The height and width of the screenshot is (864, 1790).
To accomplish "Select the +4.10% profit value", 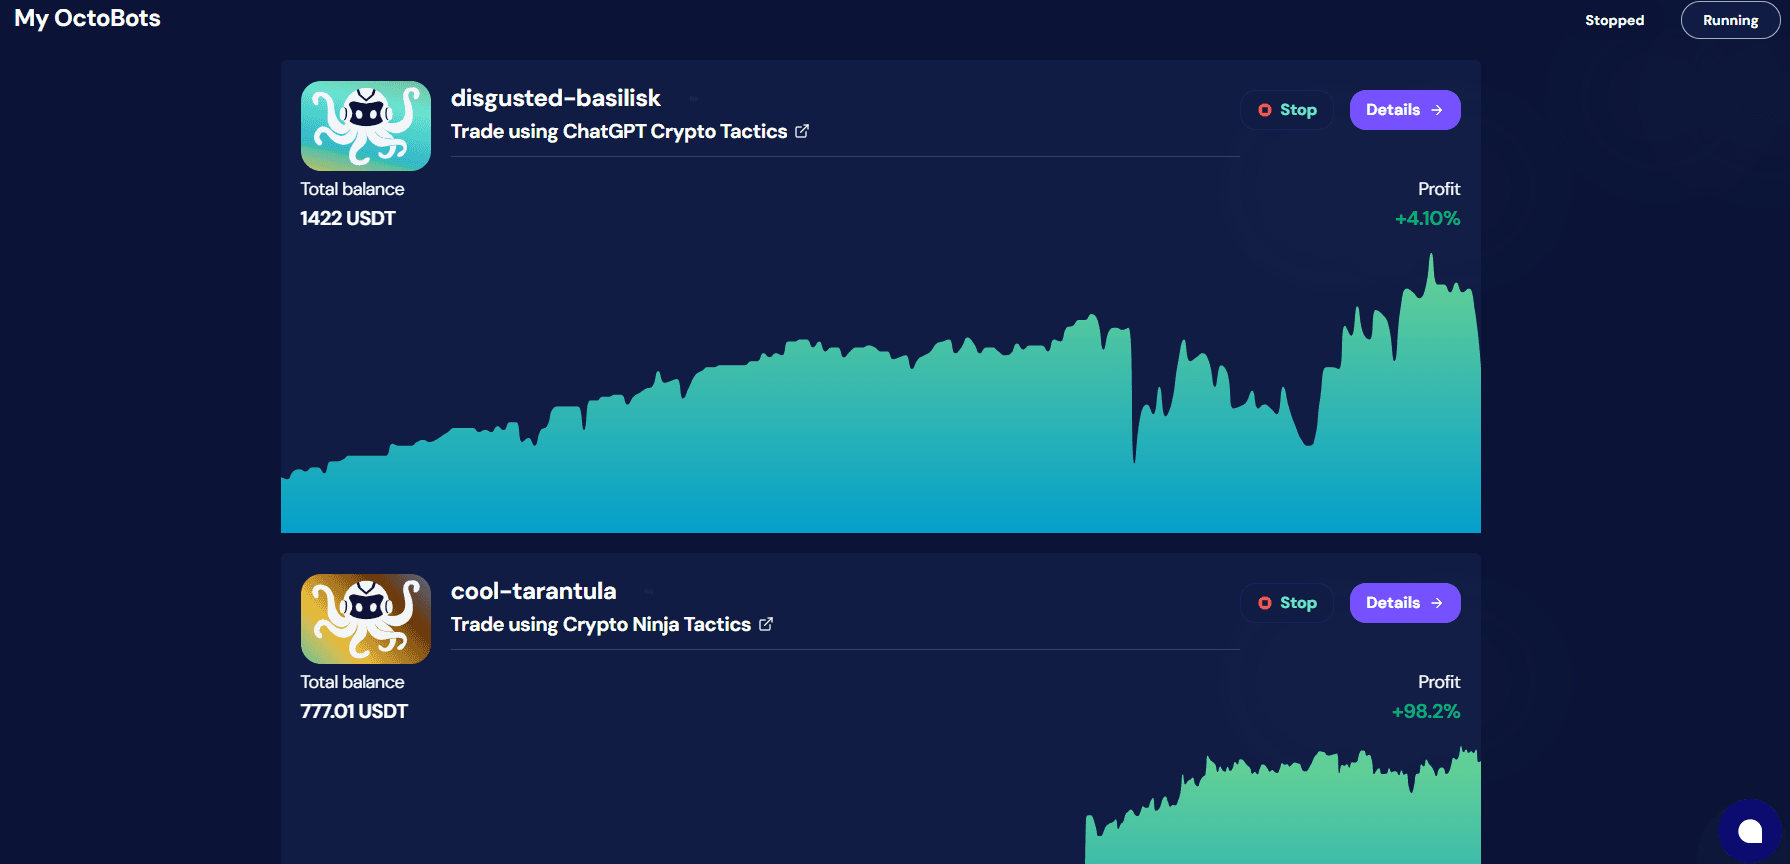I will pos(1428,218).
